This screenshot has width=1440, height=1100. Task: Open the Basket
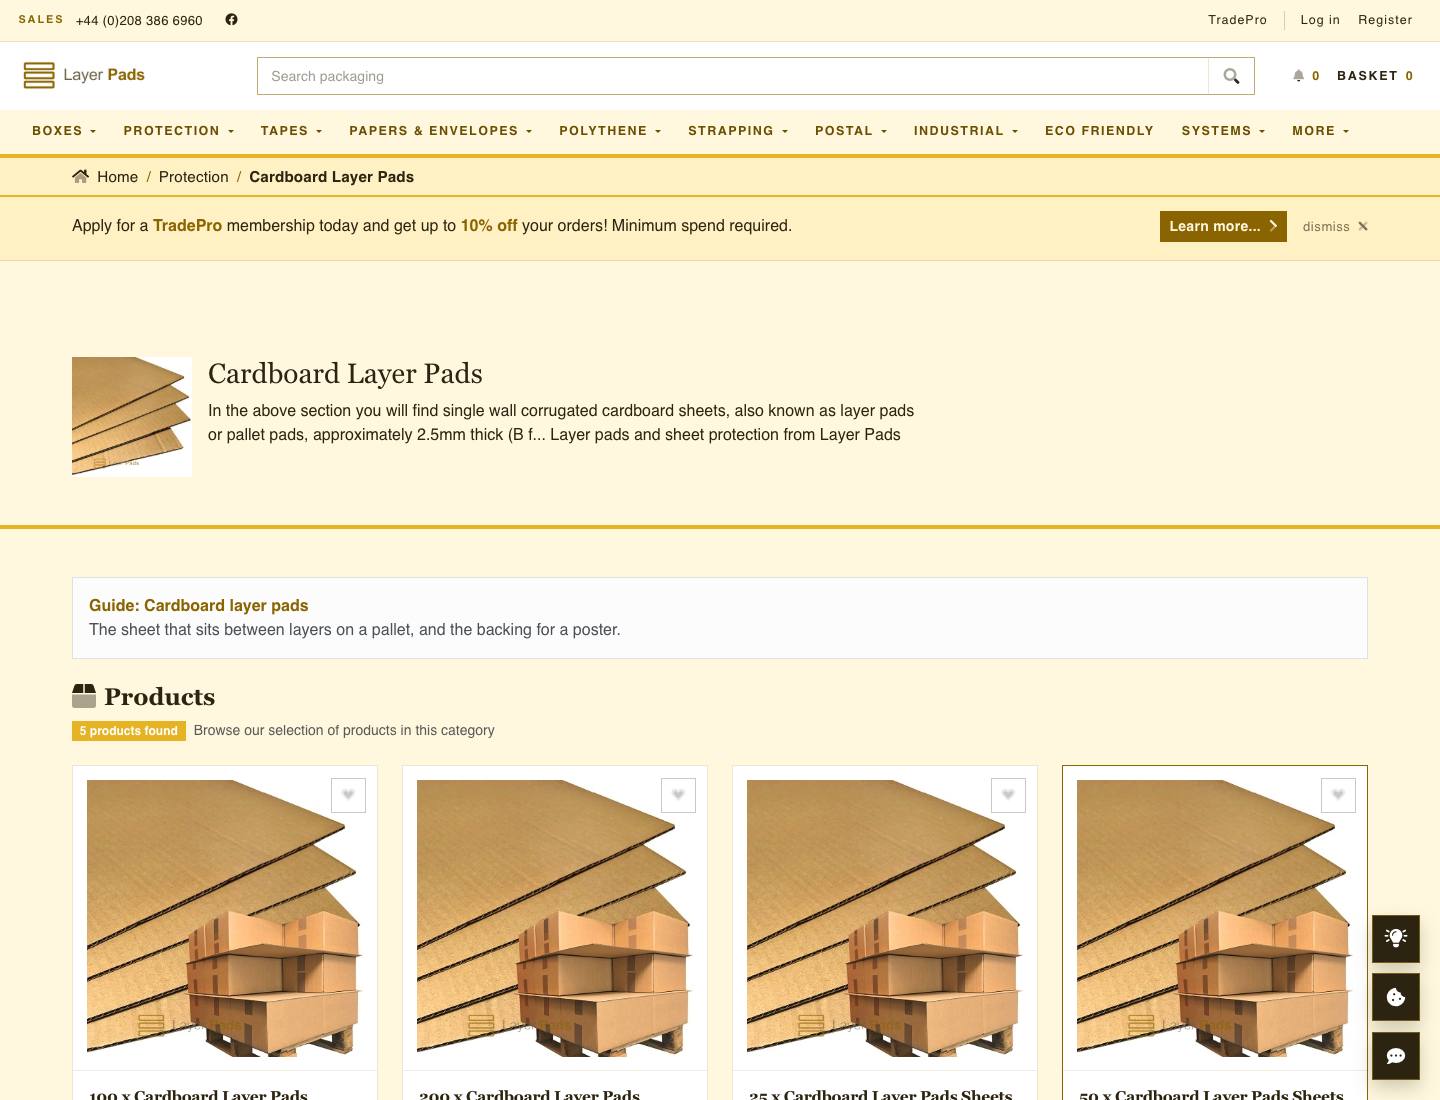(1375, 76)
